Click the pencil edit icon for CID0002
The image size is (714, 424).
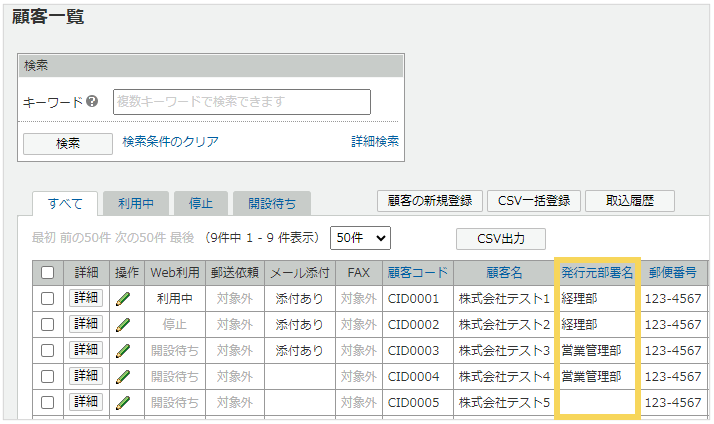pos(124,324)
